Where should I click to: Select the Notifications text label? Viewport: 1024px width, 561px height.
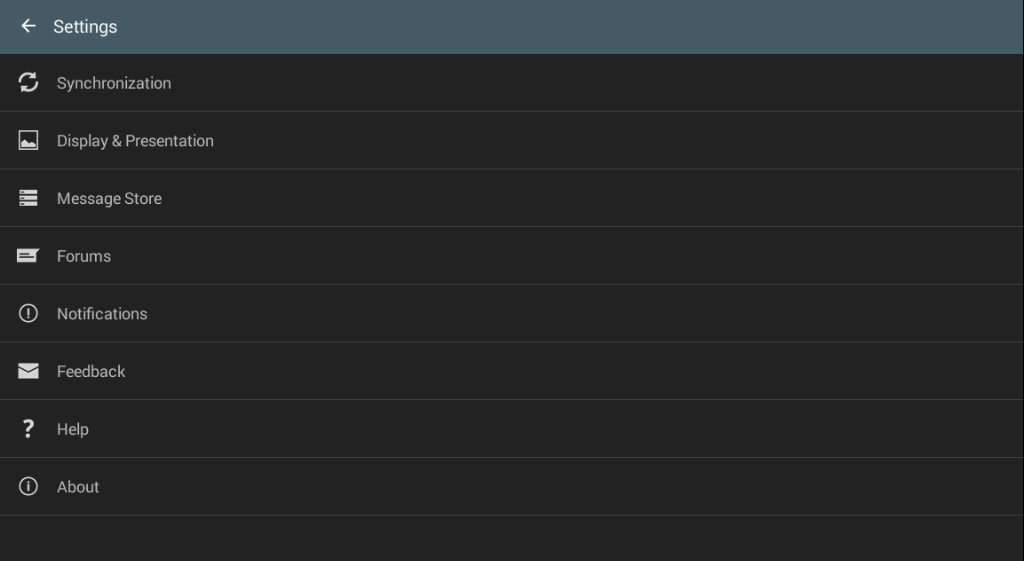point(102,314)
